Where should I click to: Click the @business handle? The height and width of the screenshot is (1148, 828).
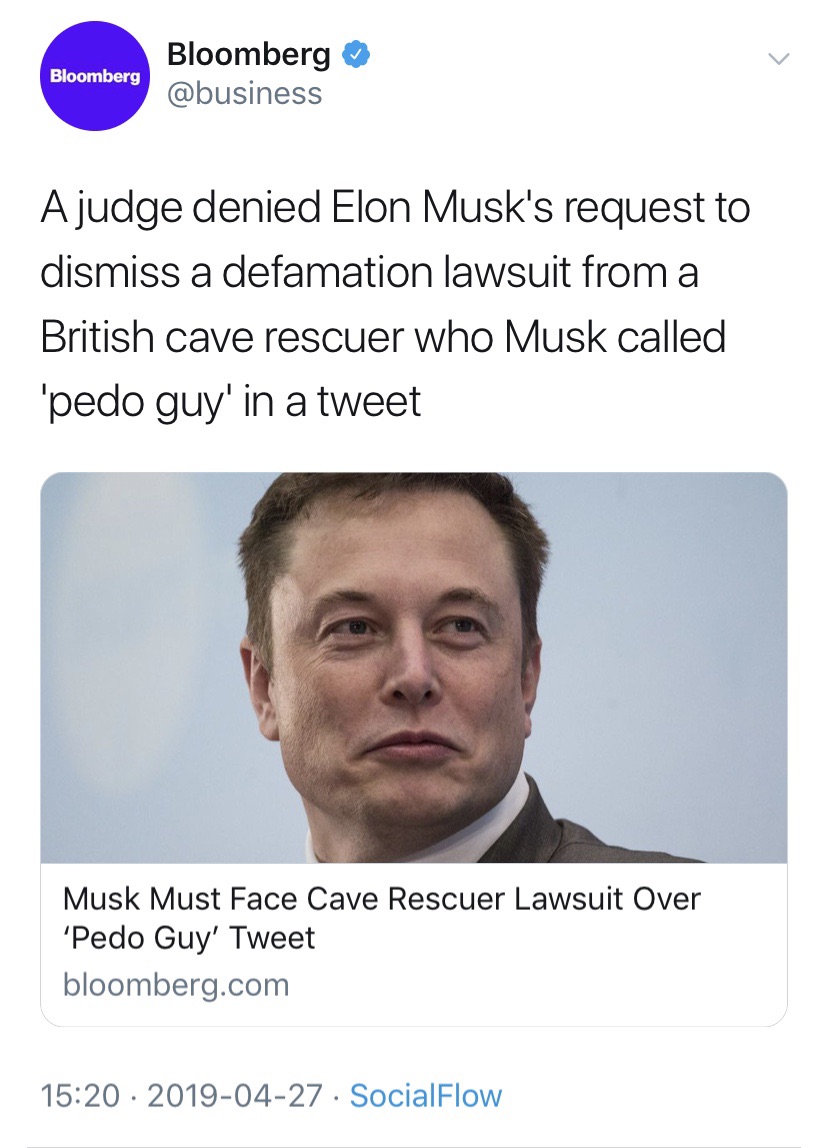coord(244,93)
